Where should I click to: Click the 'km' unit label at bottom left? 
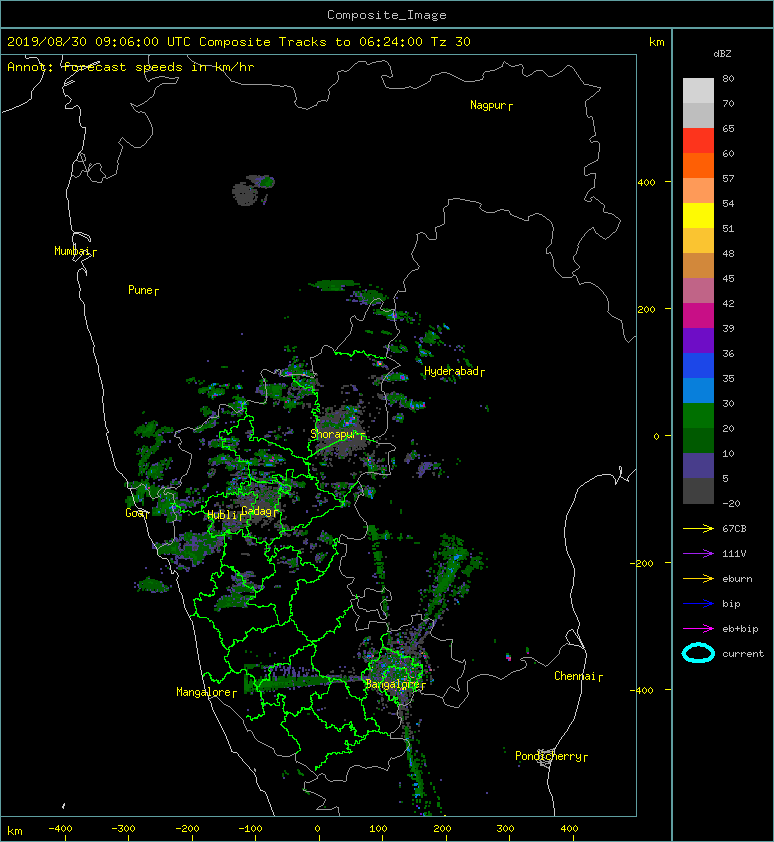pos(15,831)
